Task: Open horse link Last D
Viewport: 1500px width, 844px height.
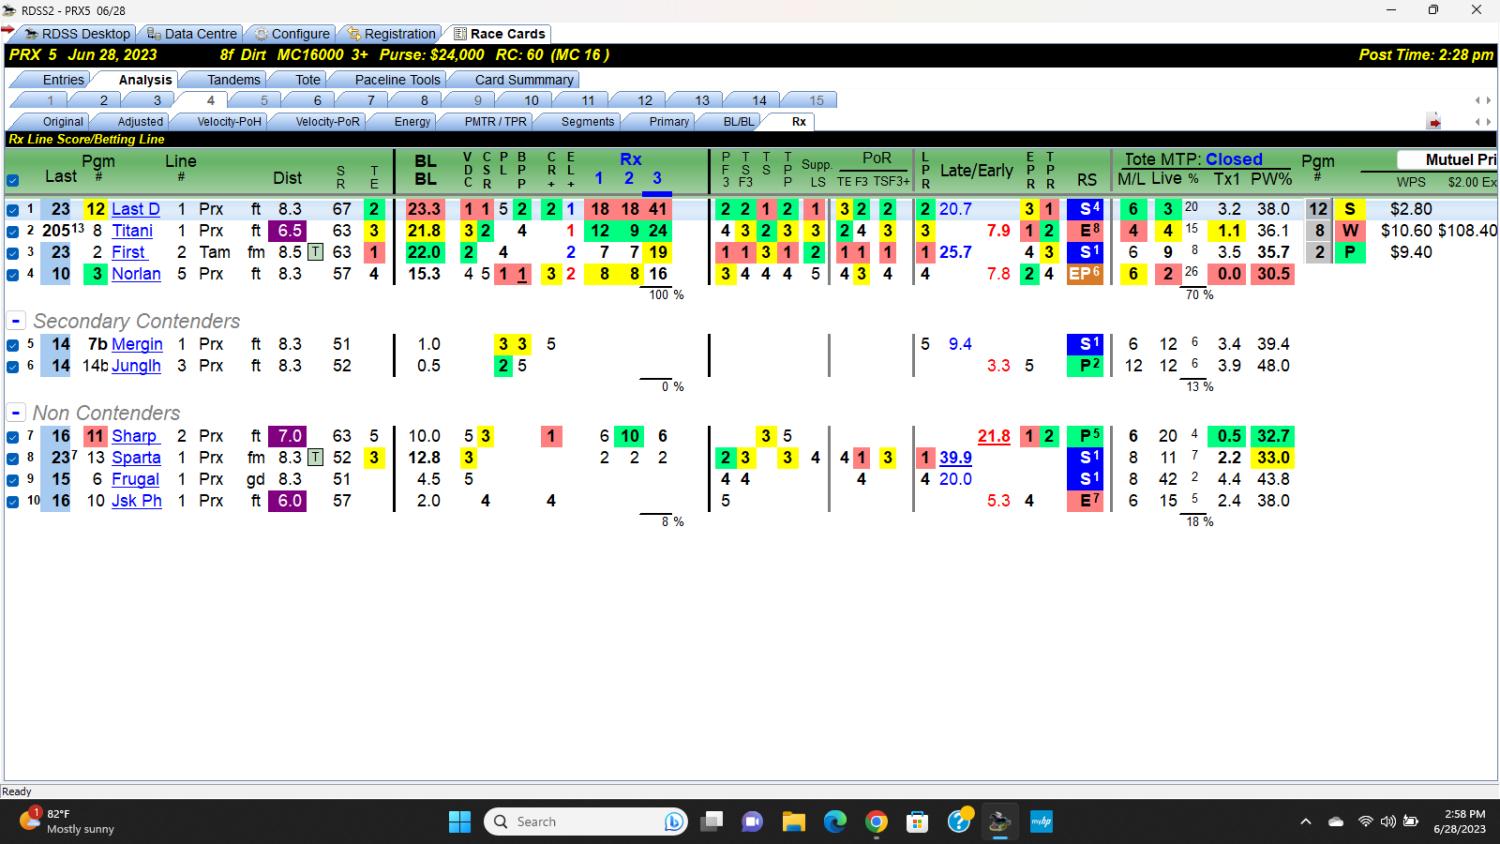Action: (135, 209)
